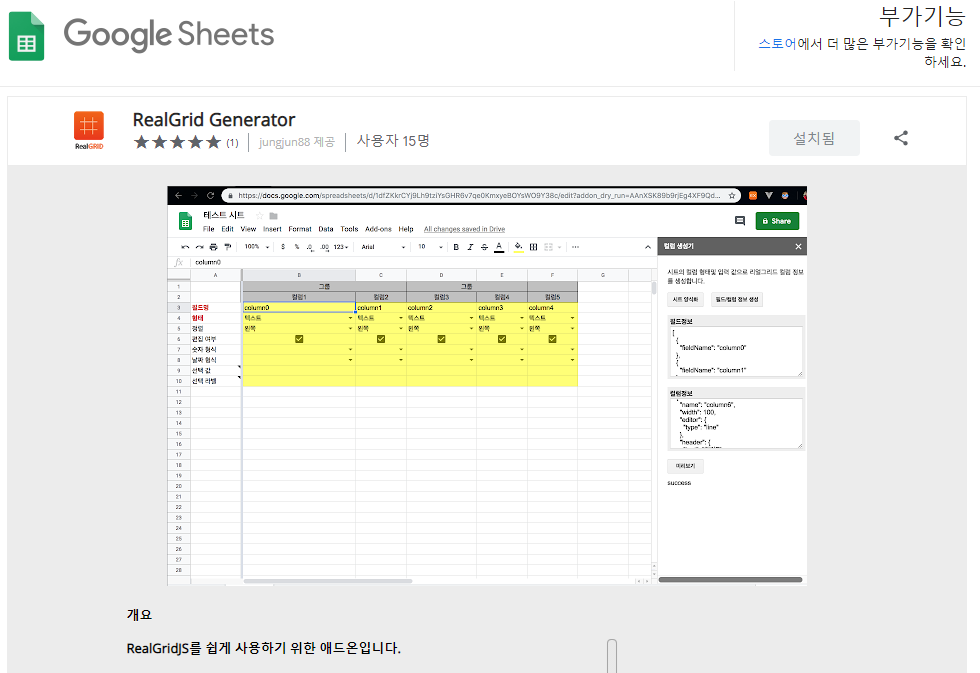Click the RealGrid Generator add-on icon
This screenshot has width=980, height=673.
tap(89, 130)
